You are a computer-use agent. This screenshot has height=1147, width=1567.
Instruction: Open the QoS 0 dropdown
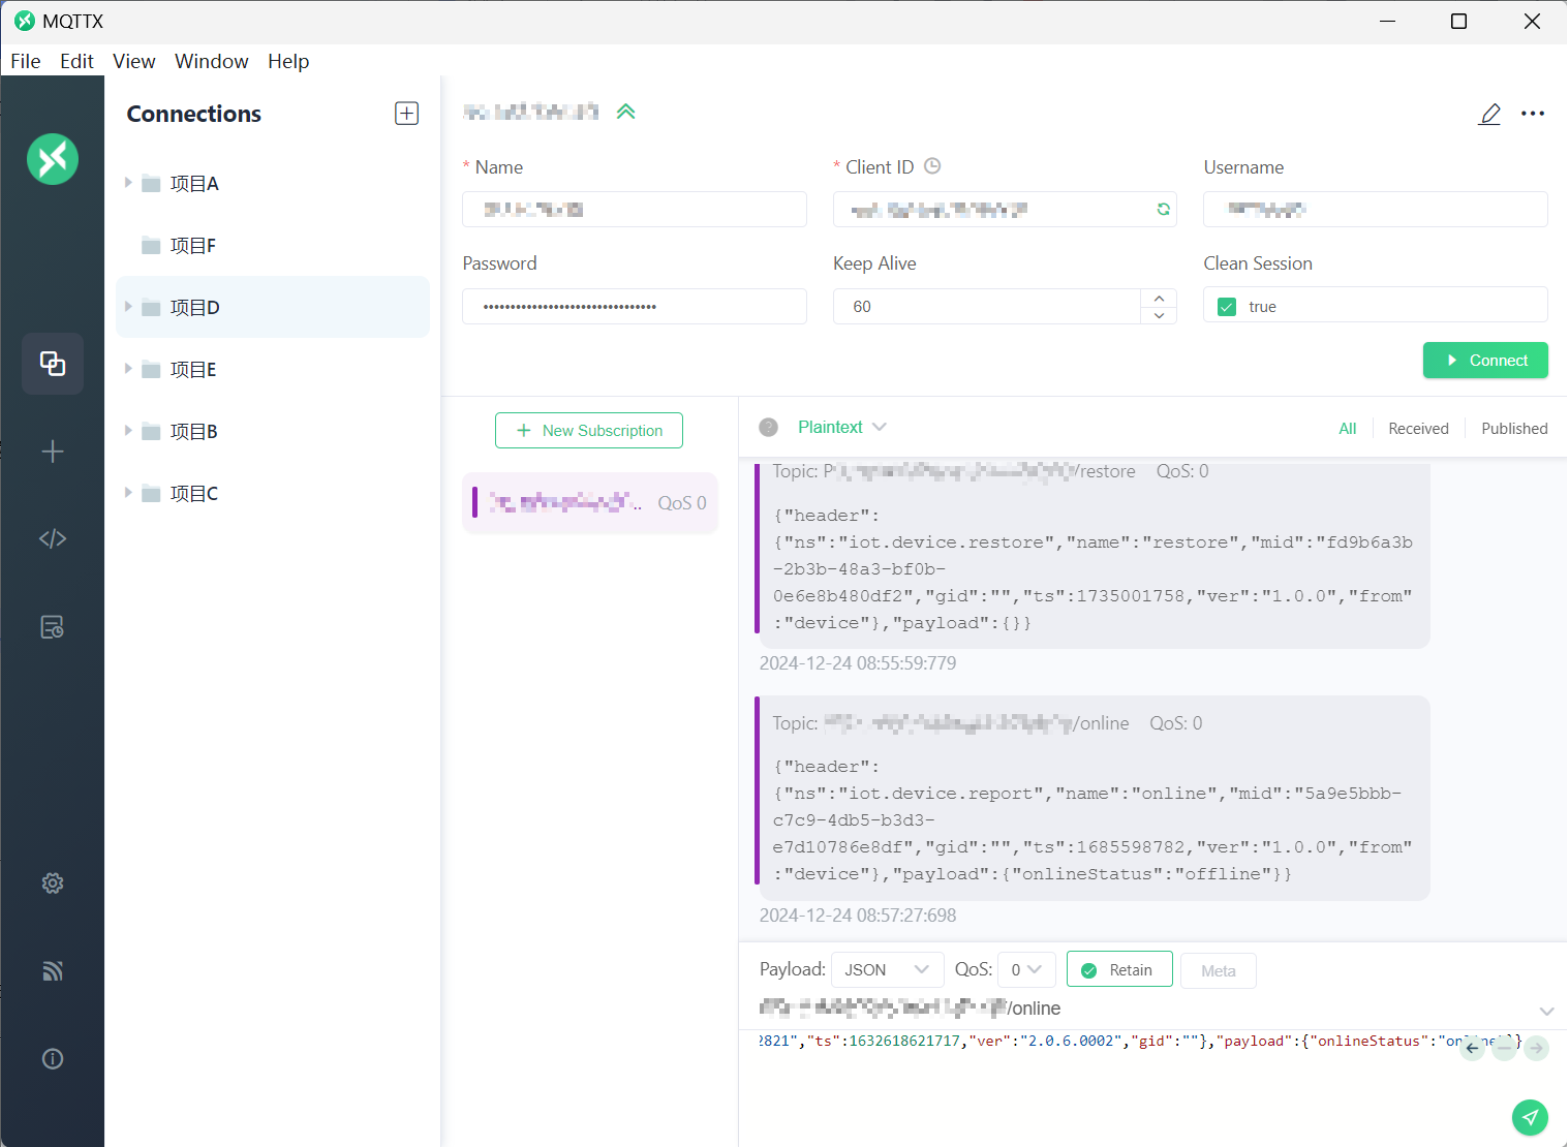click(1026, 969)
